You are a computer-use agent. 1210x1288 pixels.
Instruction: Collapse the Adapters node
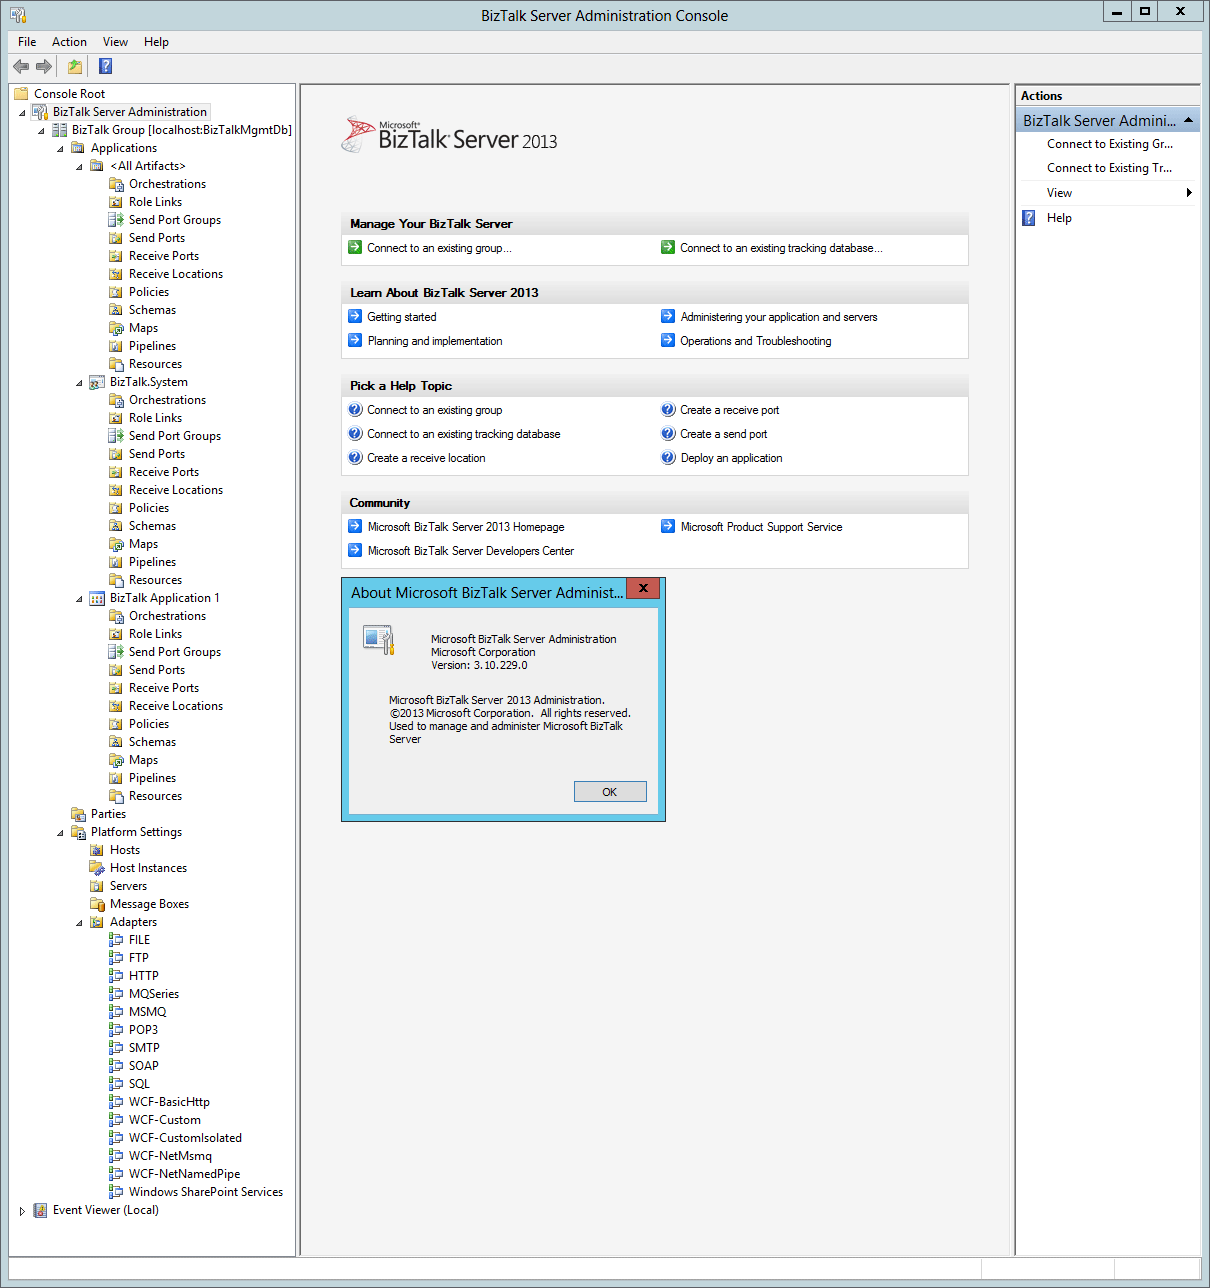(x=79, y=923)
